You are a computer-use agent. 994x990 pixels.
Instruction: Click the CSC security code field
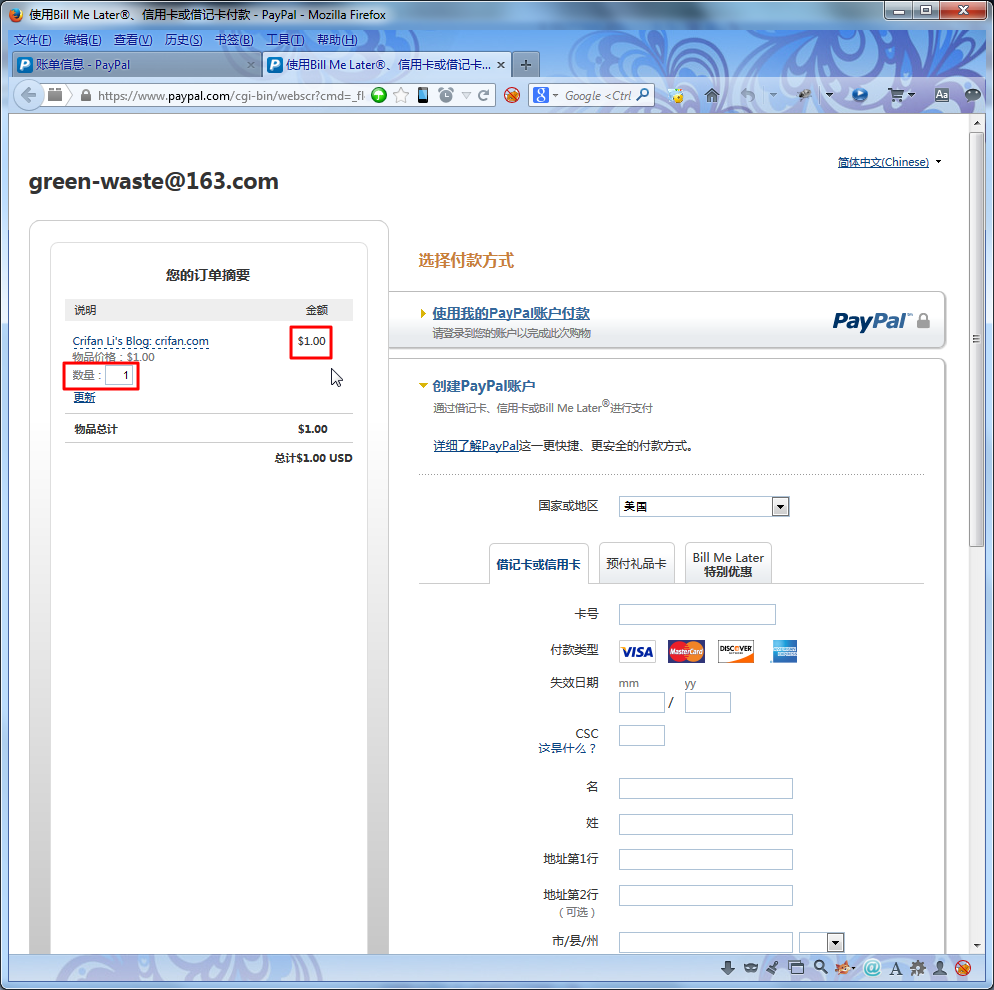click(642, 735)
